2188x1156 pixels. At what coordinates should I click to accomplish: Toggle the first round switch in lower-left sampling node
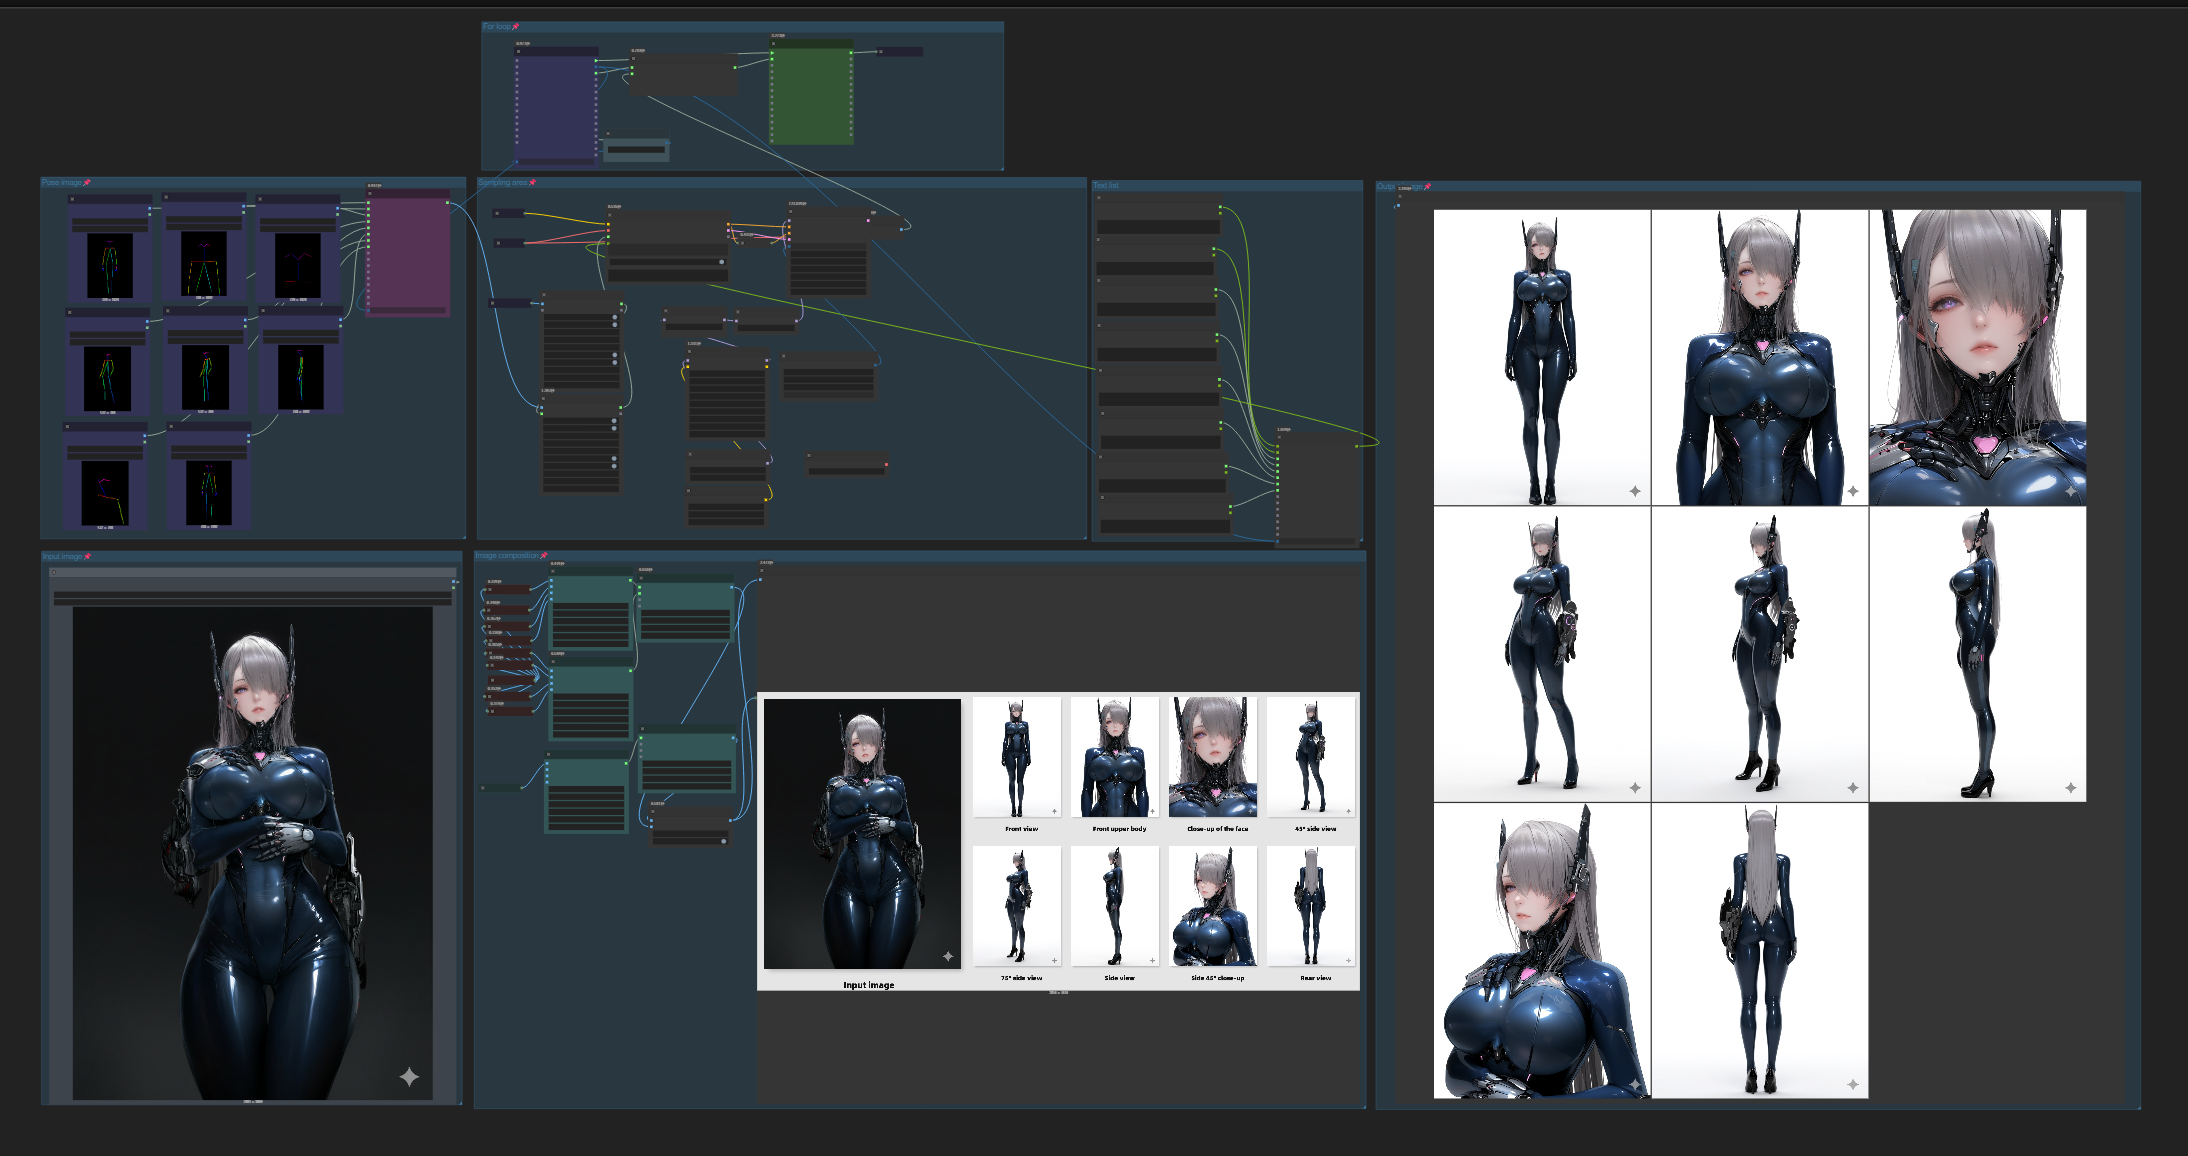point(614,421)
